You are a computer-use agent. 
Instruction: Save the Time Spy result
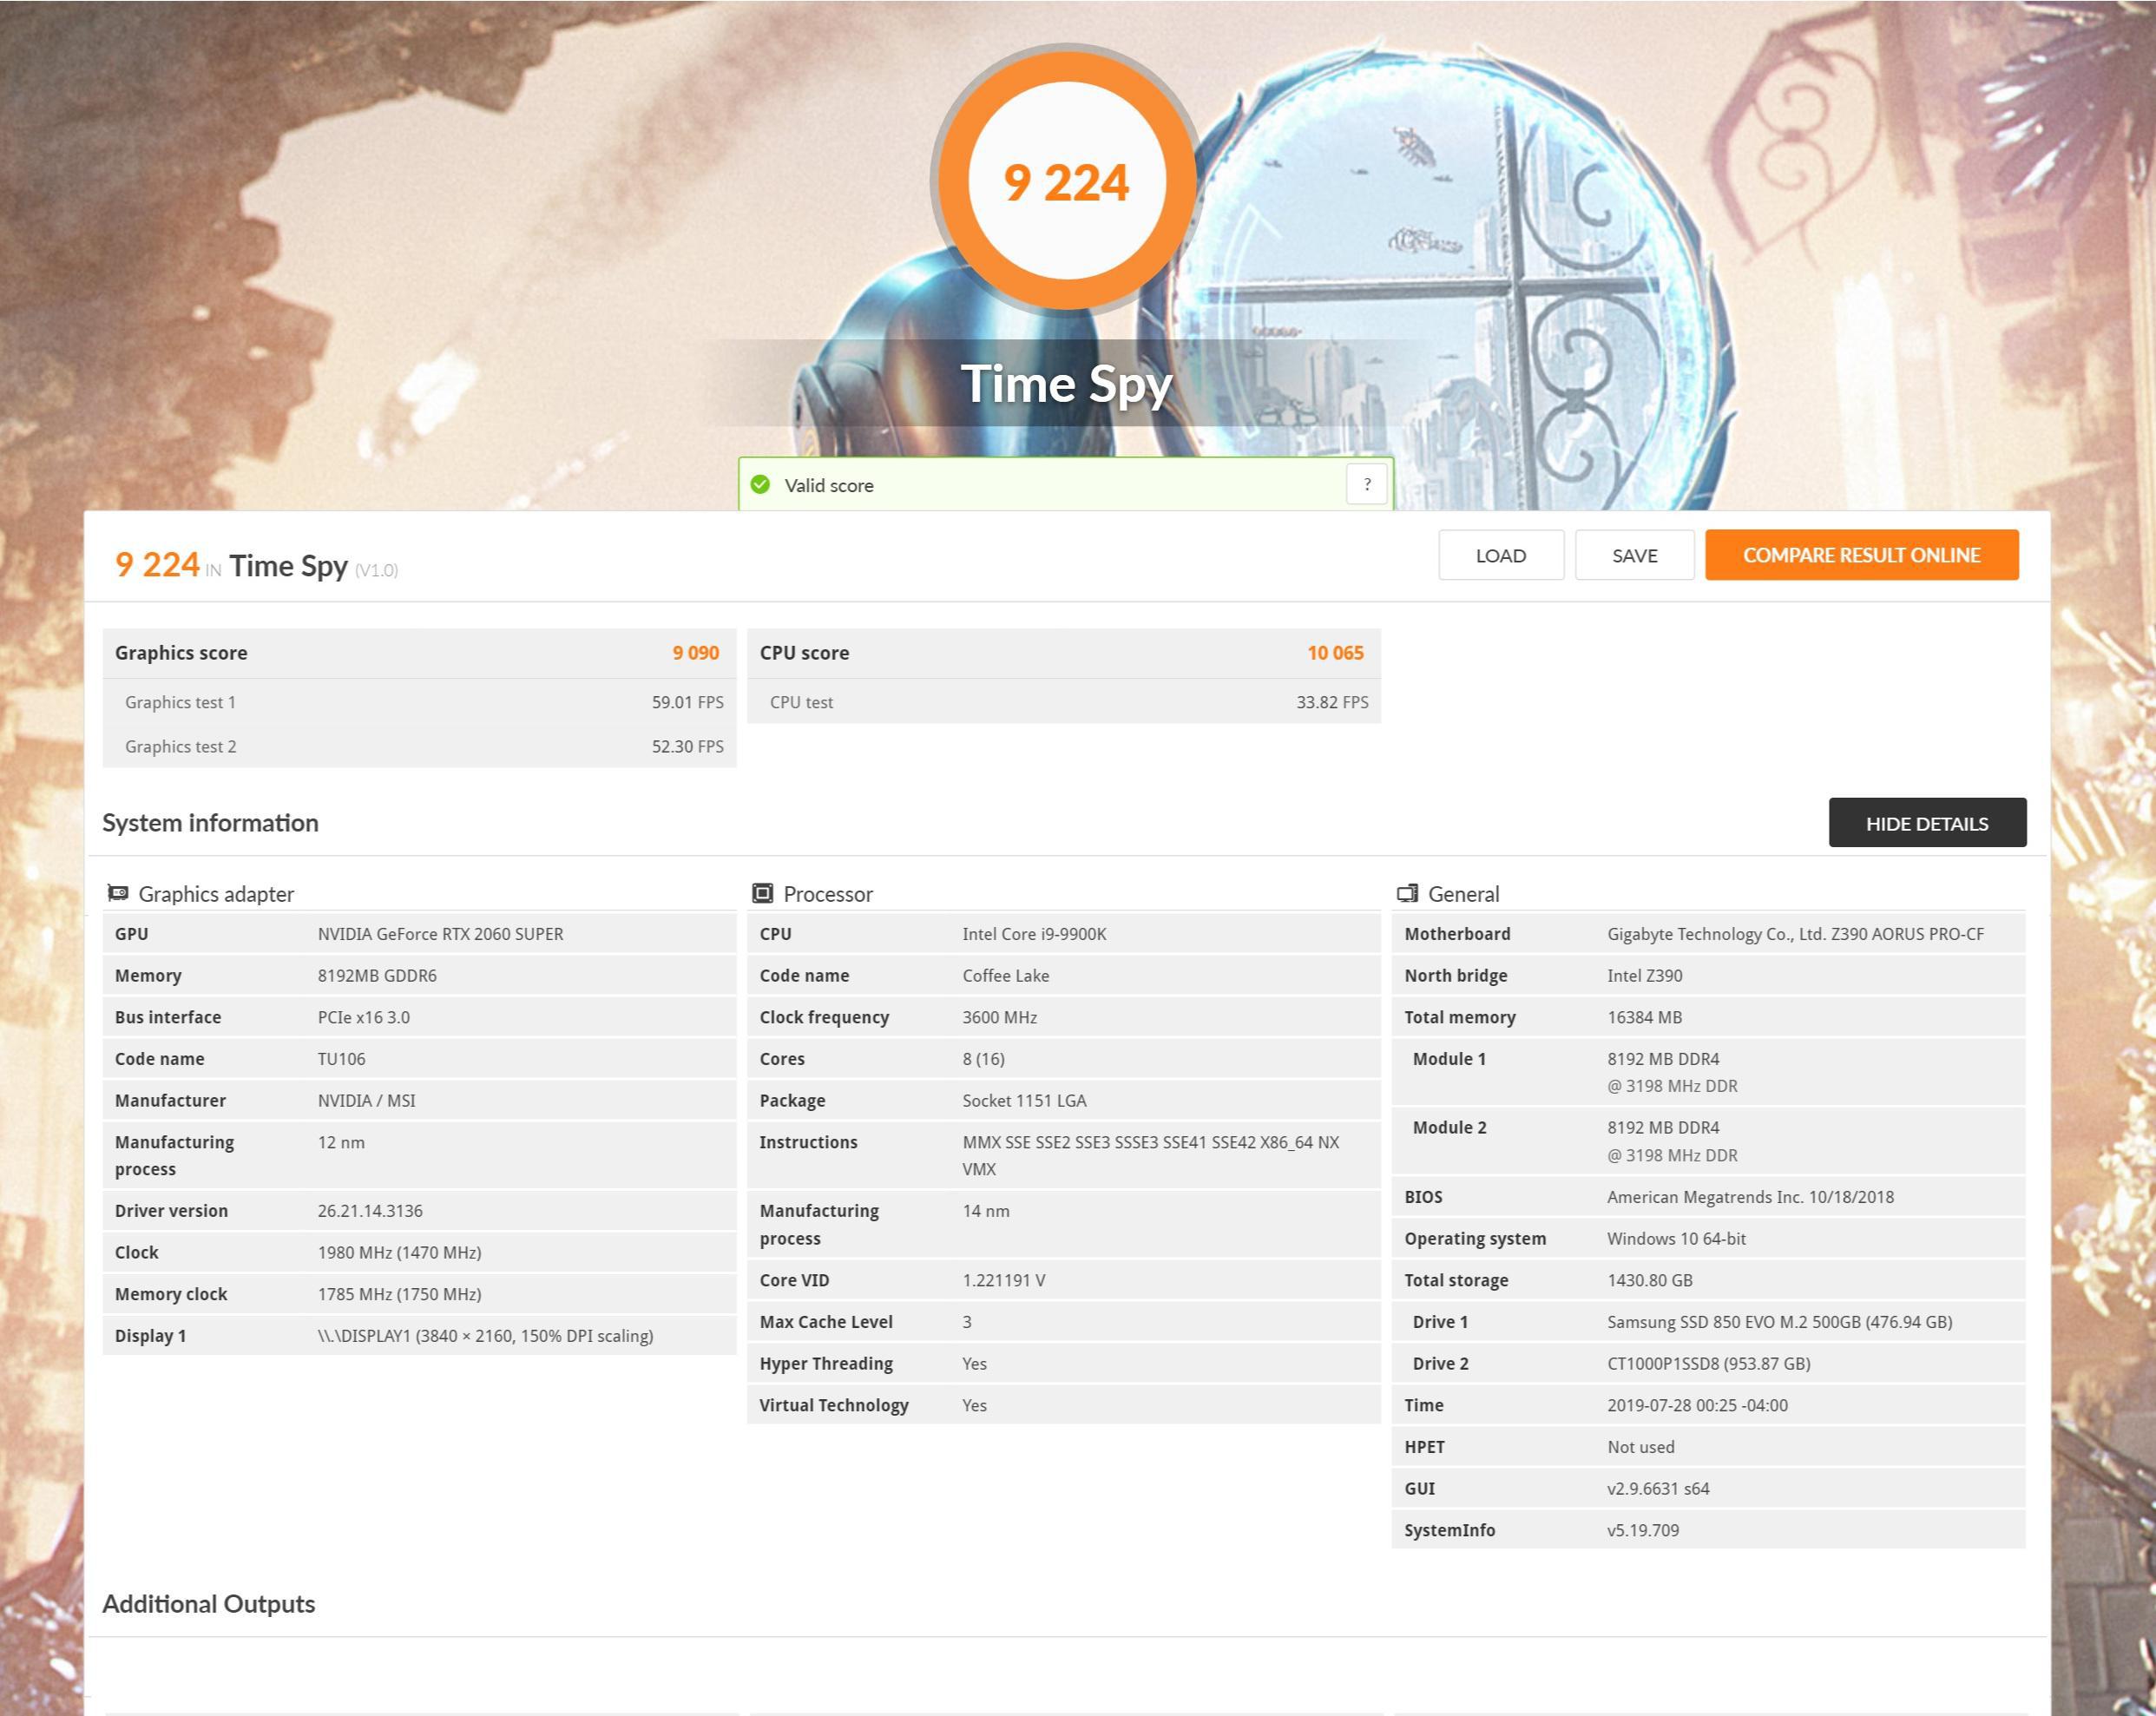pyautogui.click(x=1634, y=555)
